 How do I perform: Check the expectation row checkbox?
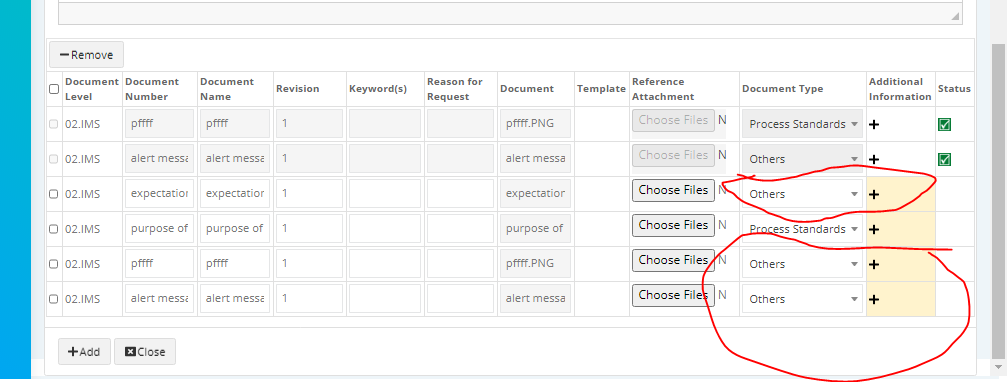pyautogui.click(x=54, y=195)
